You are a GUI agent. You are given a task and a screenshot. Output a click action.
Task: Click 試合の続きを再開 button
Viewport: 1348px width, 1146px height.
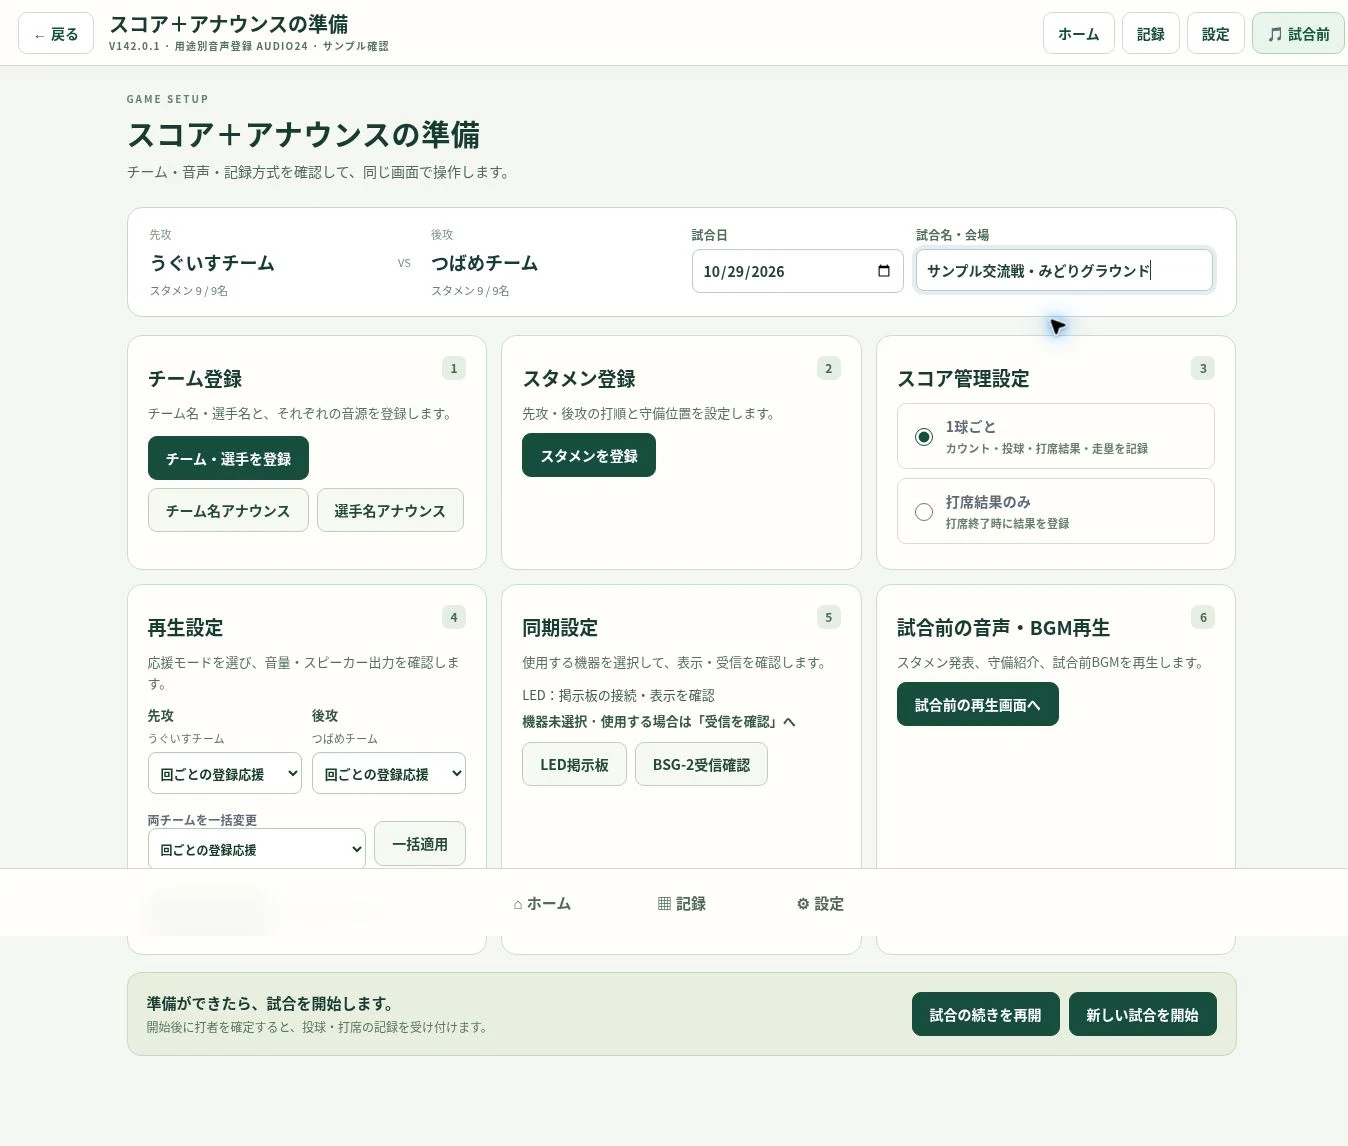(x=986, y=1014)
